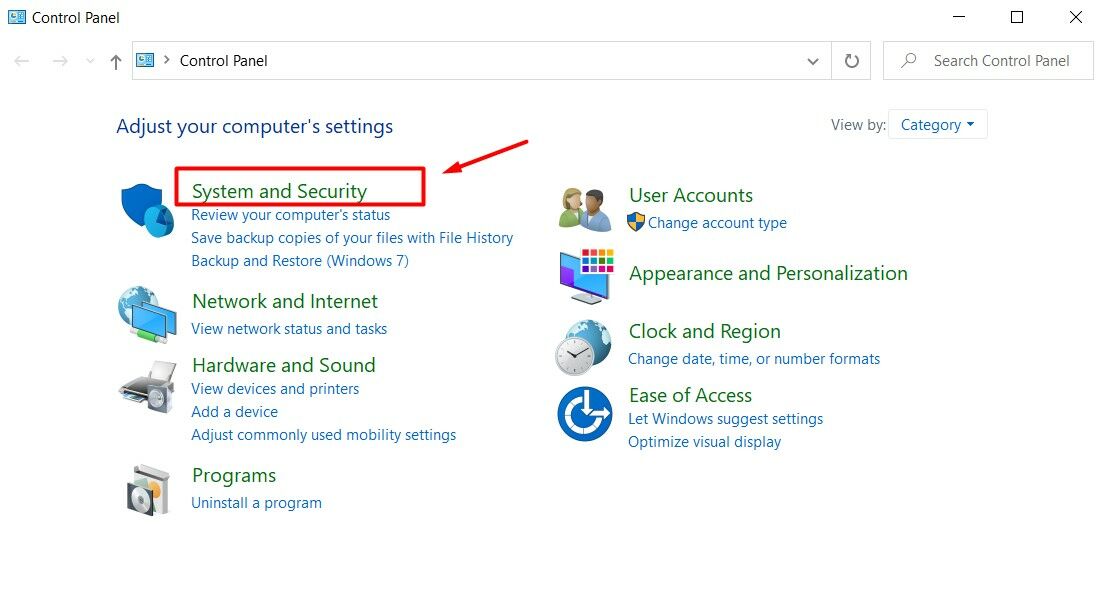This screenshot has width=1104, height=609.
Task: Click the Control Panel breadcrumb text
Action: pos(223,61)
